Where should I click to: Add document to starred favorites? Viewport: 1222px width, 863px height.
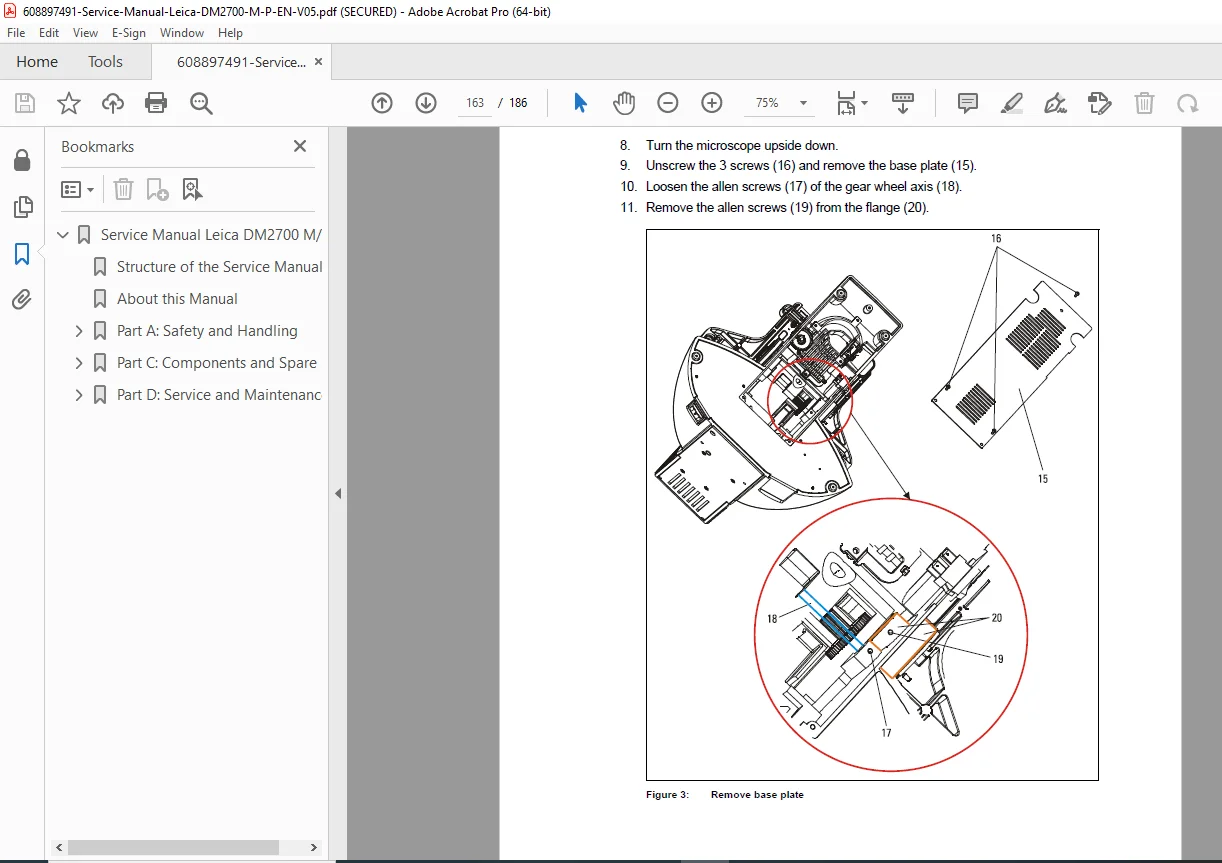pyautogui.click(x=69, y=103)
